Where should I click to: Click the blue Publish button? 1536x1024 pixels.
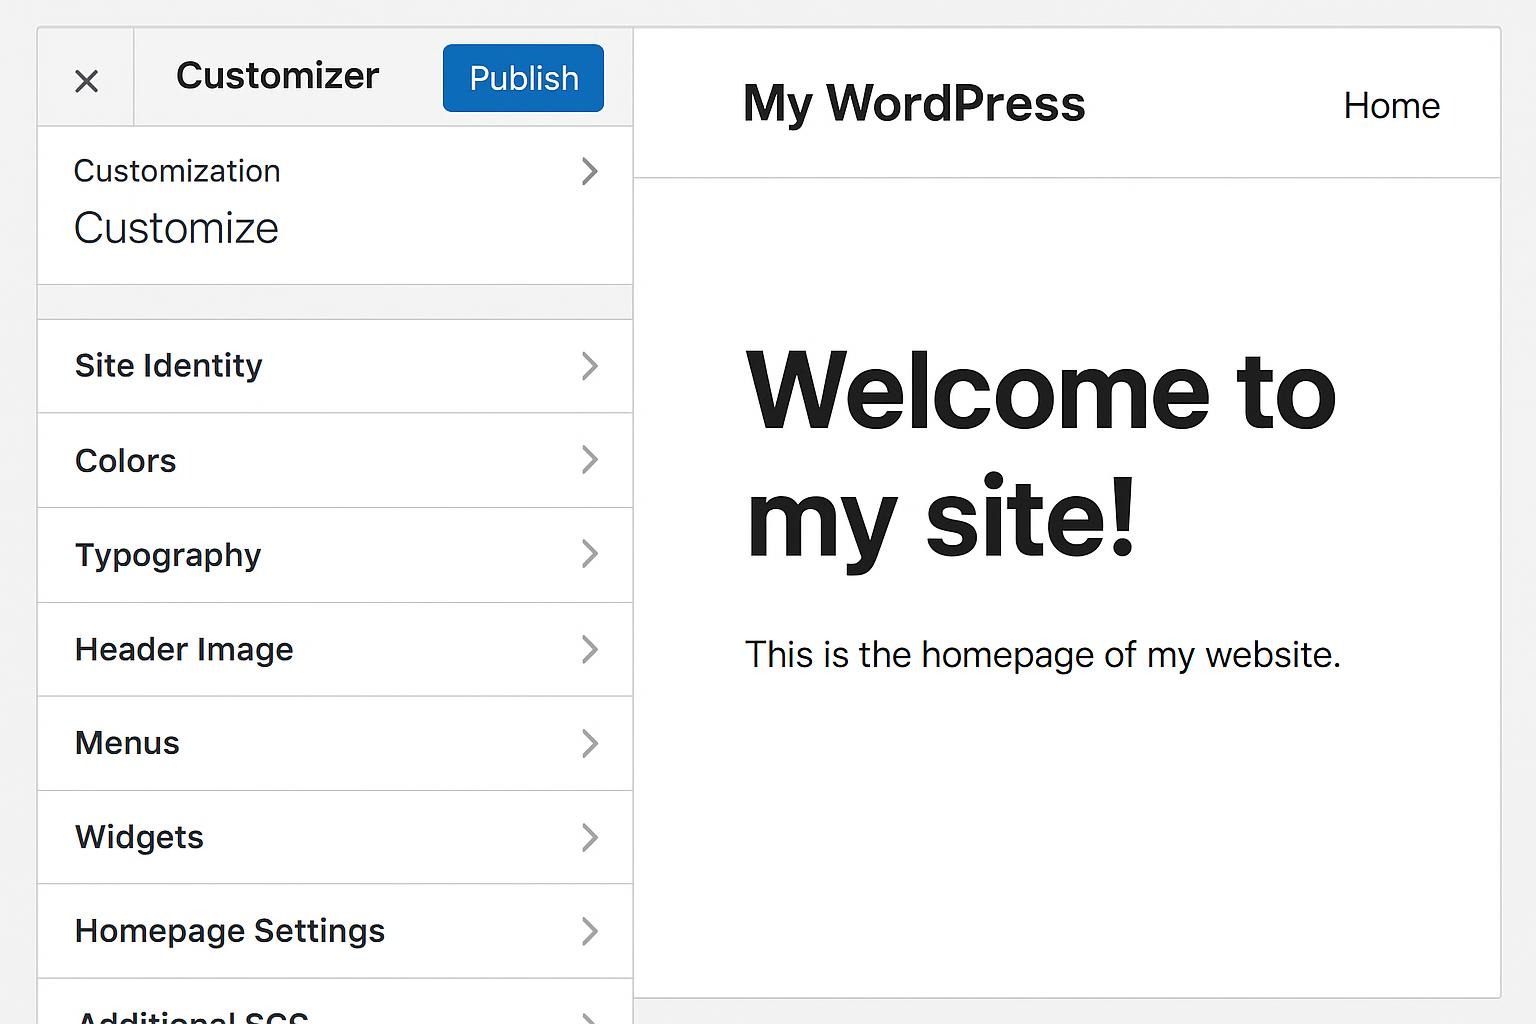(x=523, y=78)
